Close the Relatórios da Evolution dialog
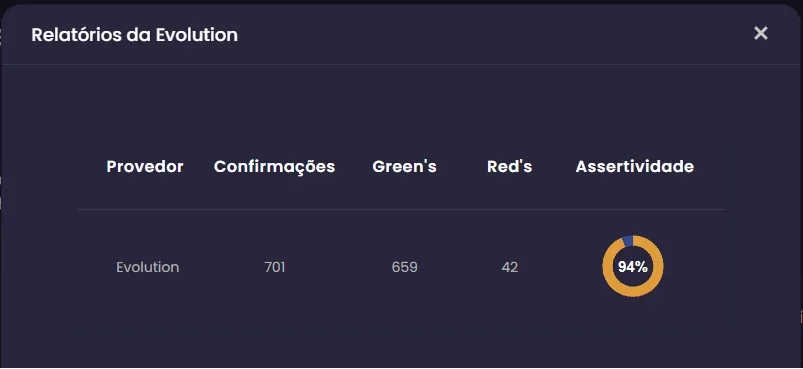Viewport: 803px width, 369px height. click(x=760, y=33)
